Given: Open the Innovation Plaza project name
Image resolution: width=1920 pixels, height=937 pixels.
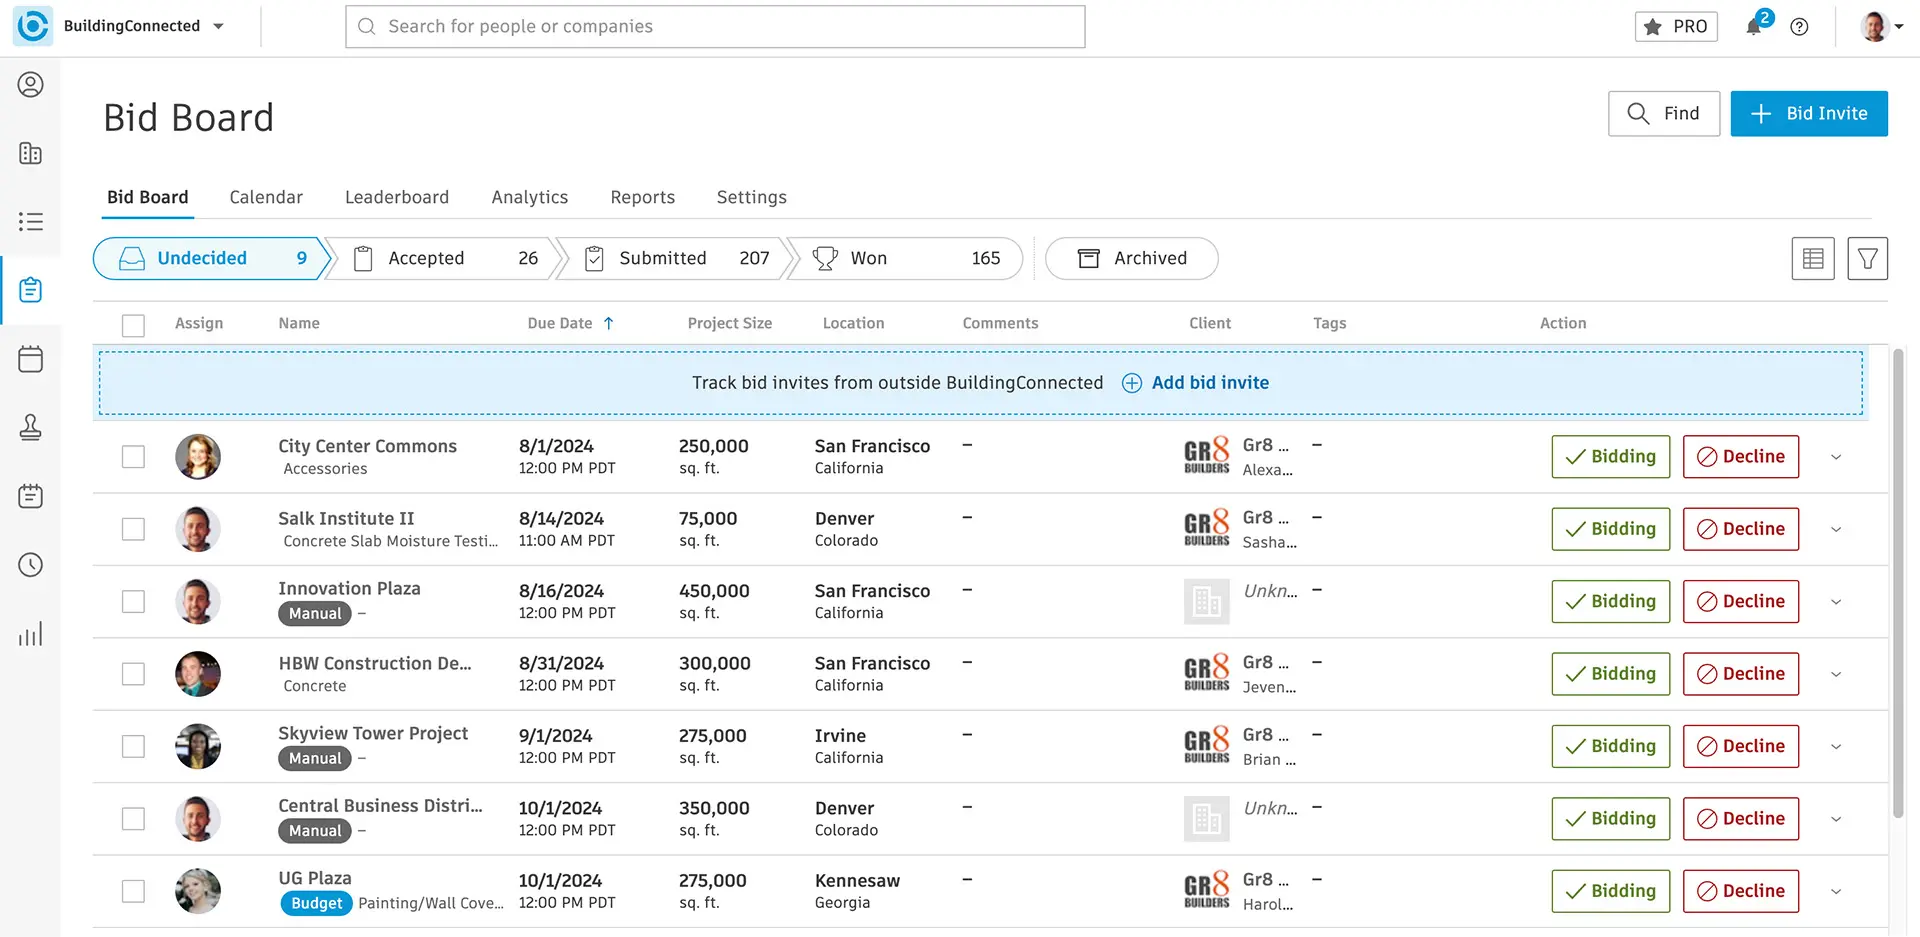Looking at the screenshot, I should [349, 589].
